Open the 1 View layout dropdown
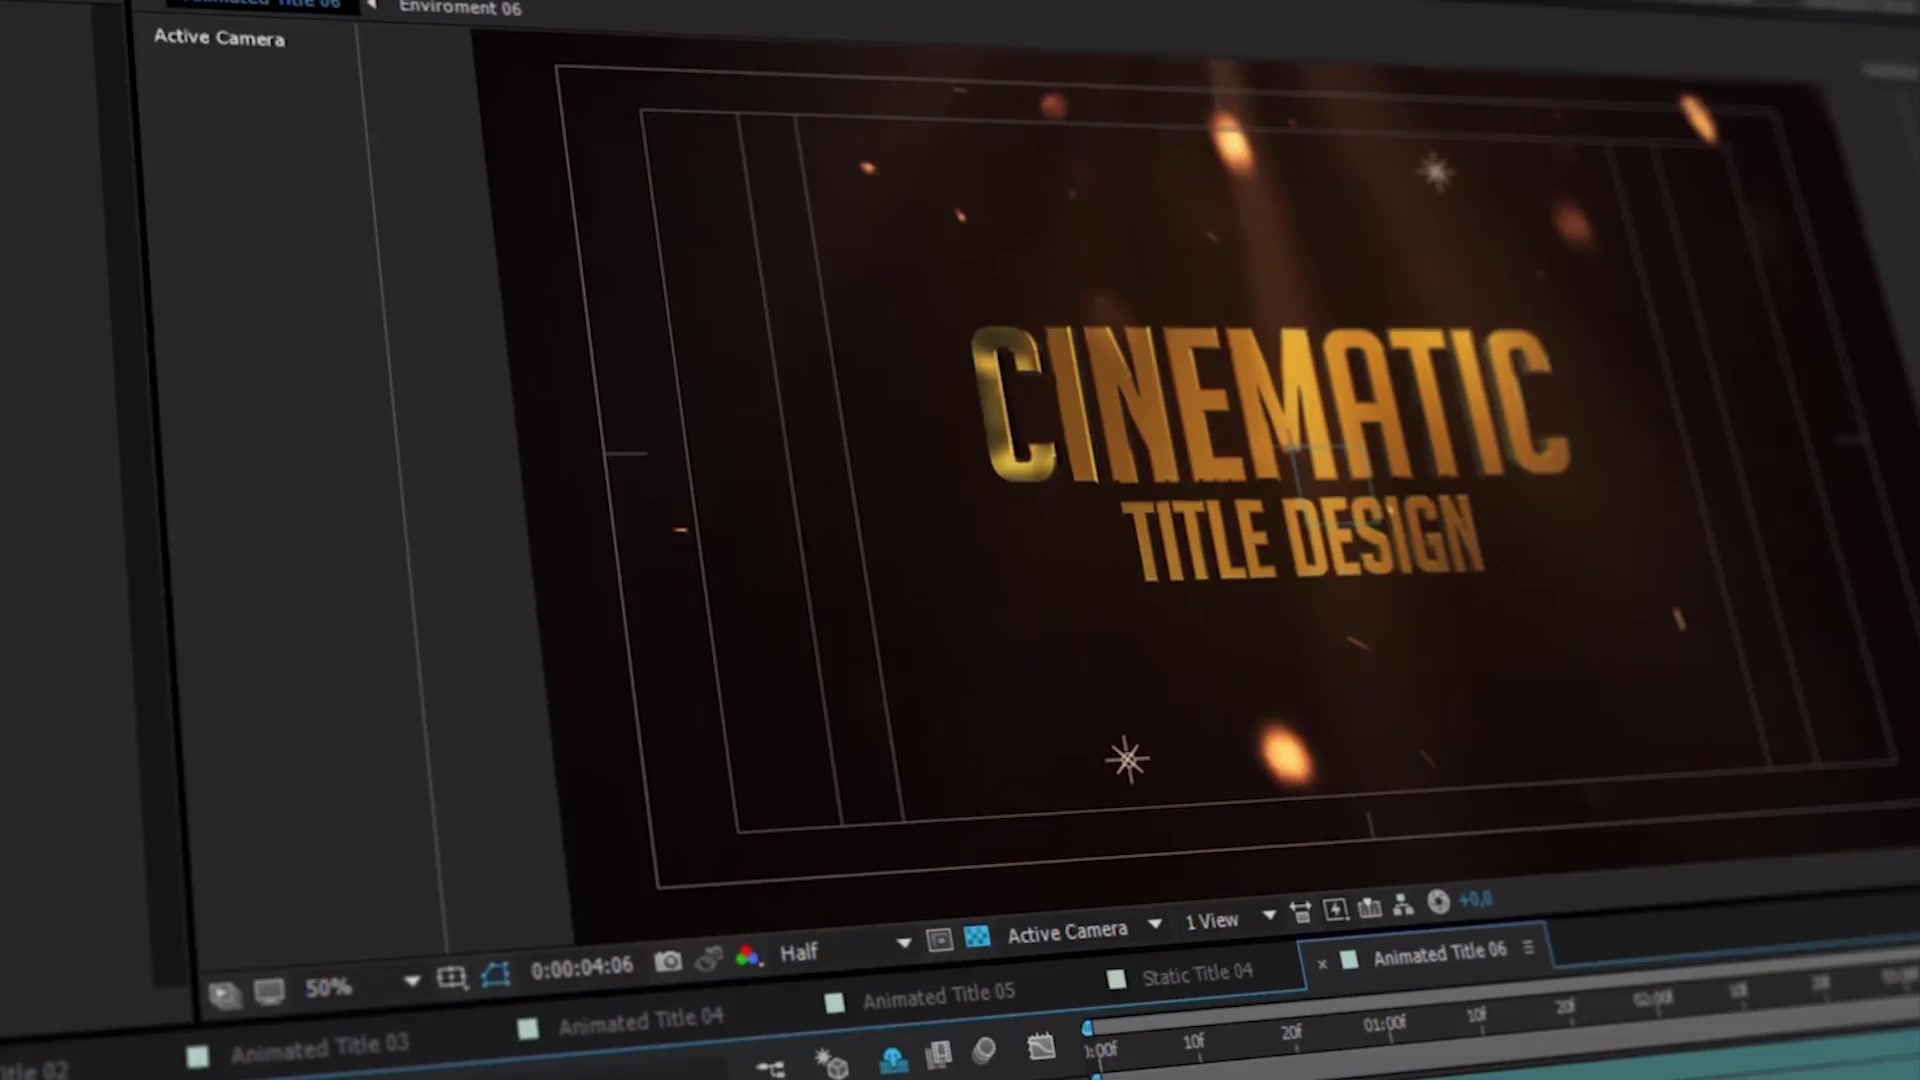Image resolution: width=1920 pixels, height=1080 pixels. [x=1230, y=918]
